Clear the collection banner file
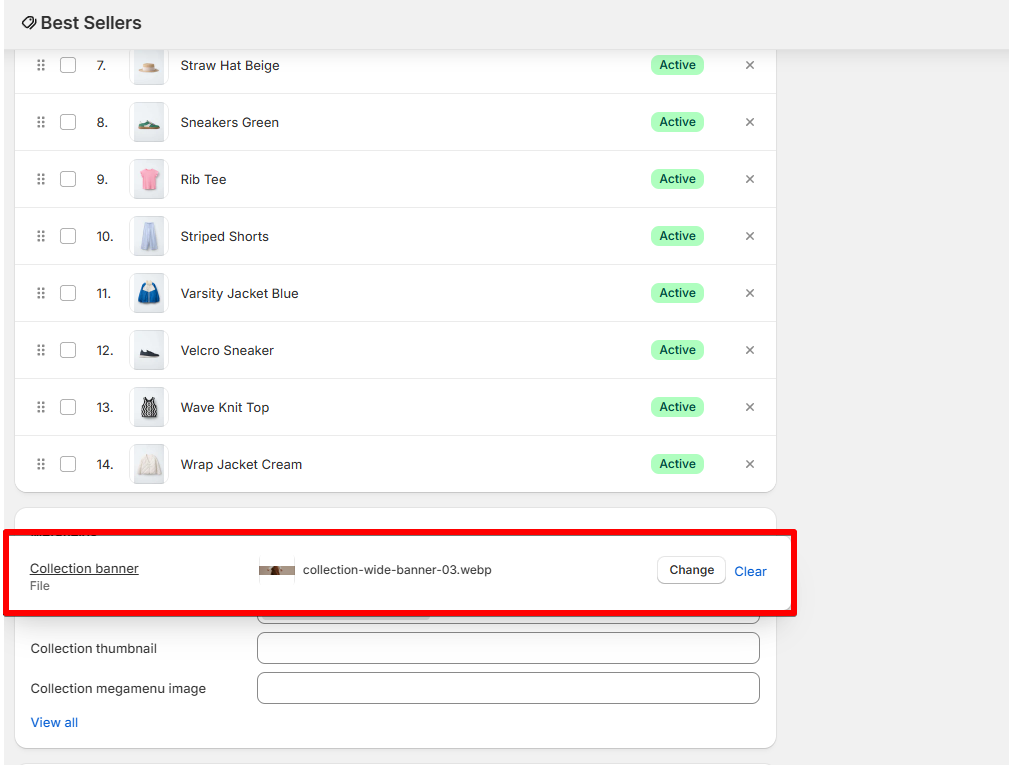The image size is (1009, 765). pos(750,571)
